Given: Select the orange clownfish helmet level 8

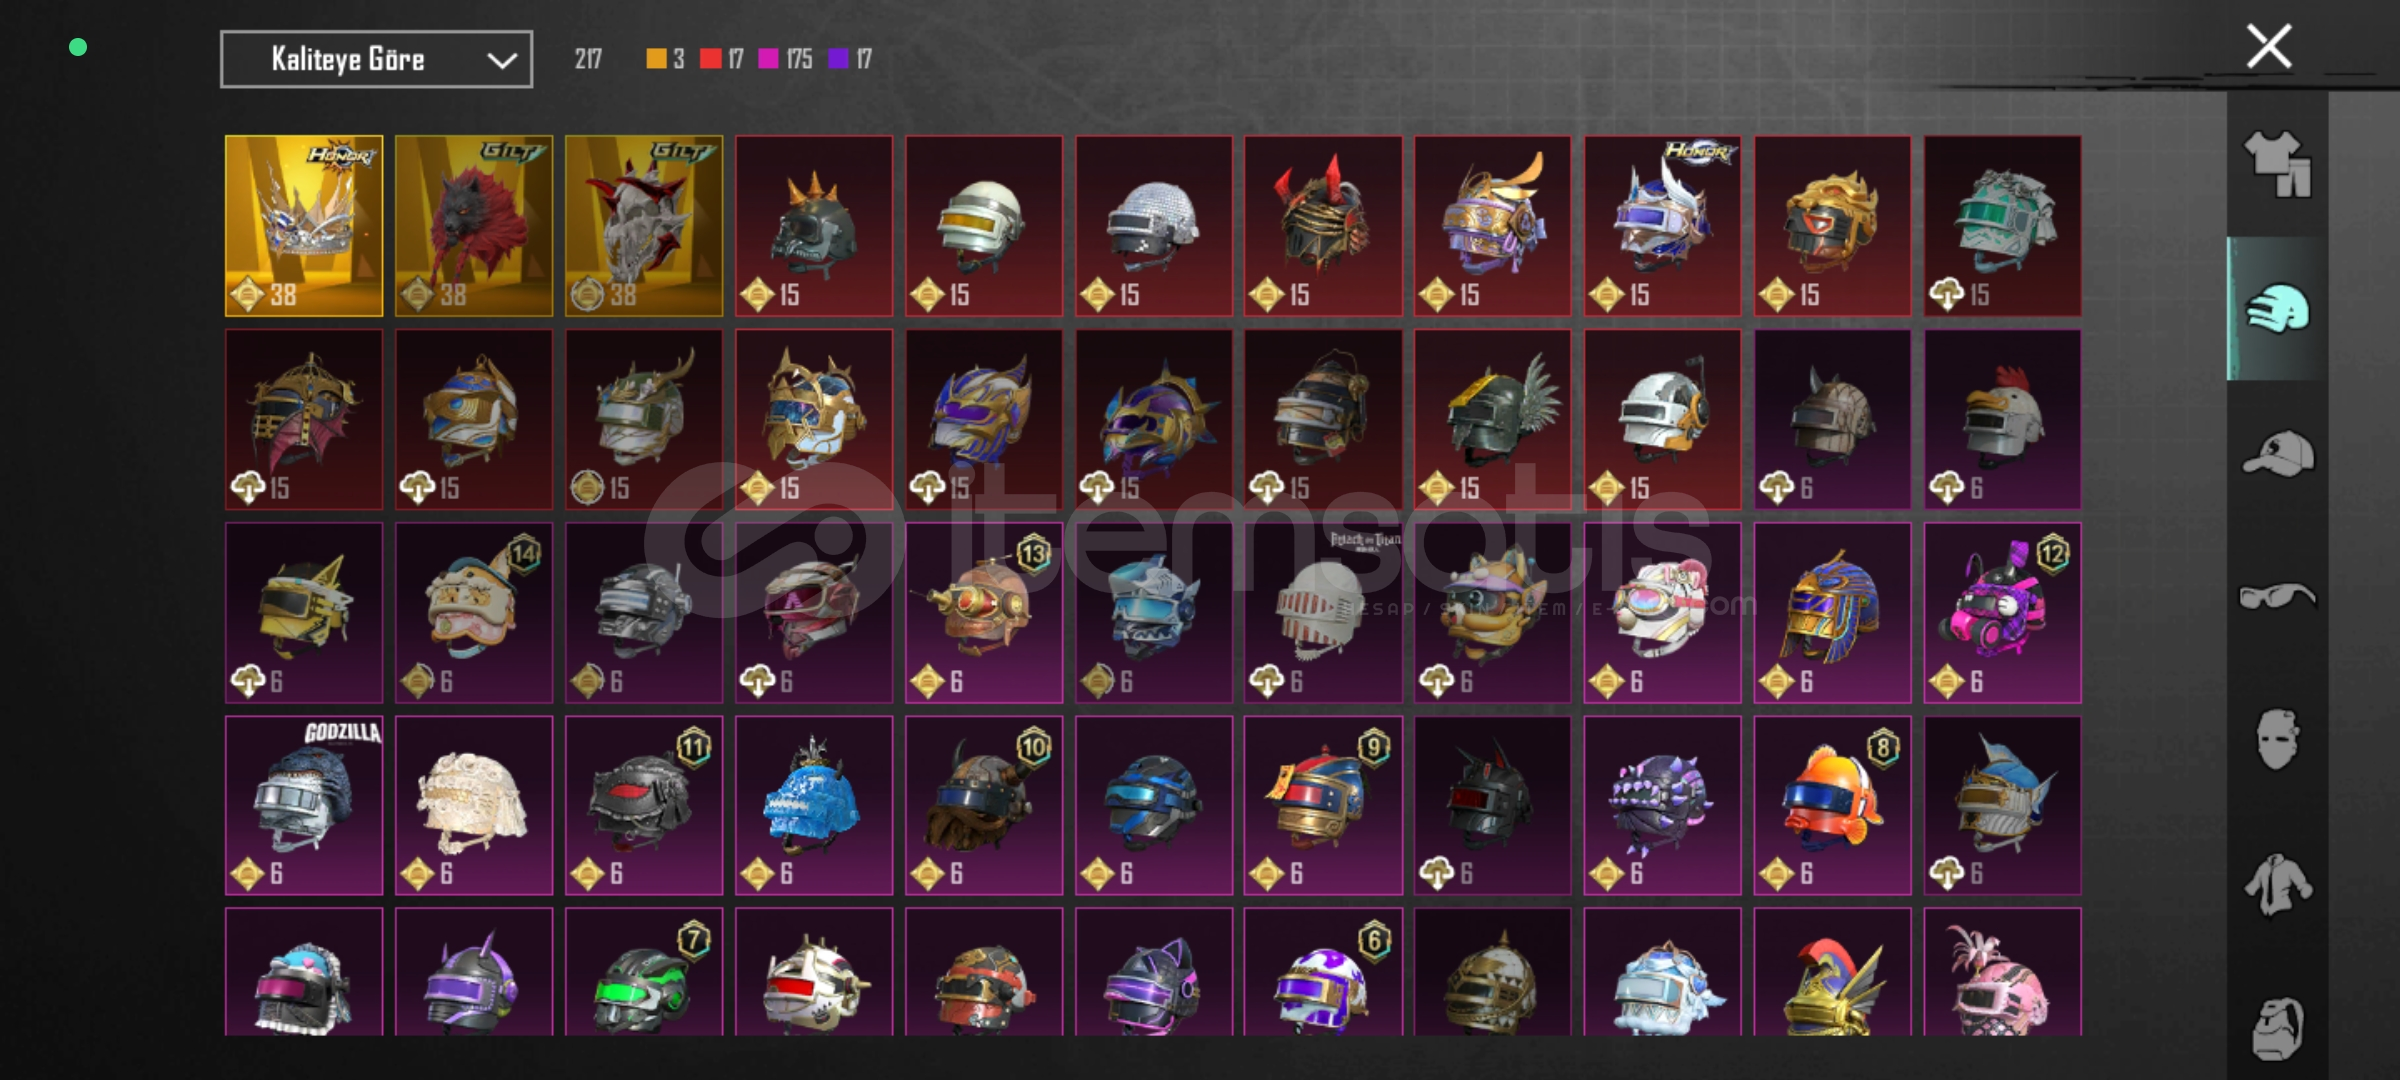Looking at the screenshot, I should [1832, 805].
